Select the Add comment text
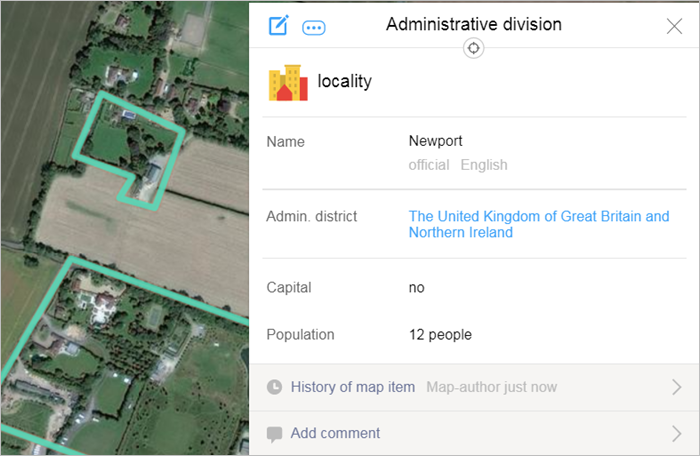 coord(335,434)
